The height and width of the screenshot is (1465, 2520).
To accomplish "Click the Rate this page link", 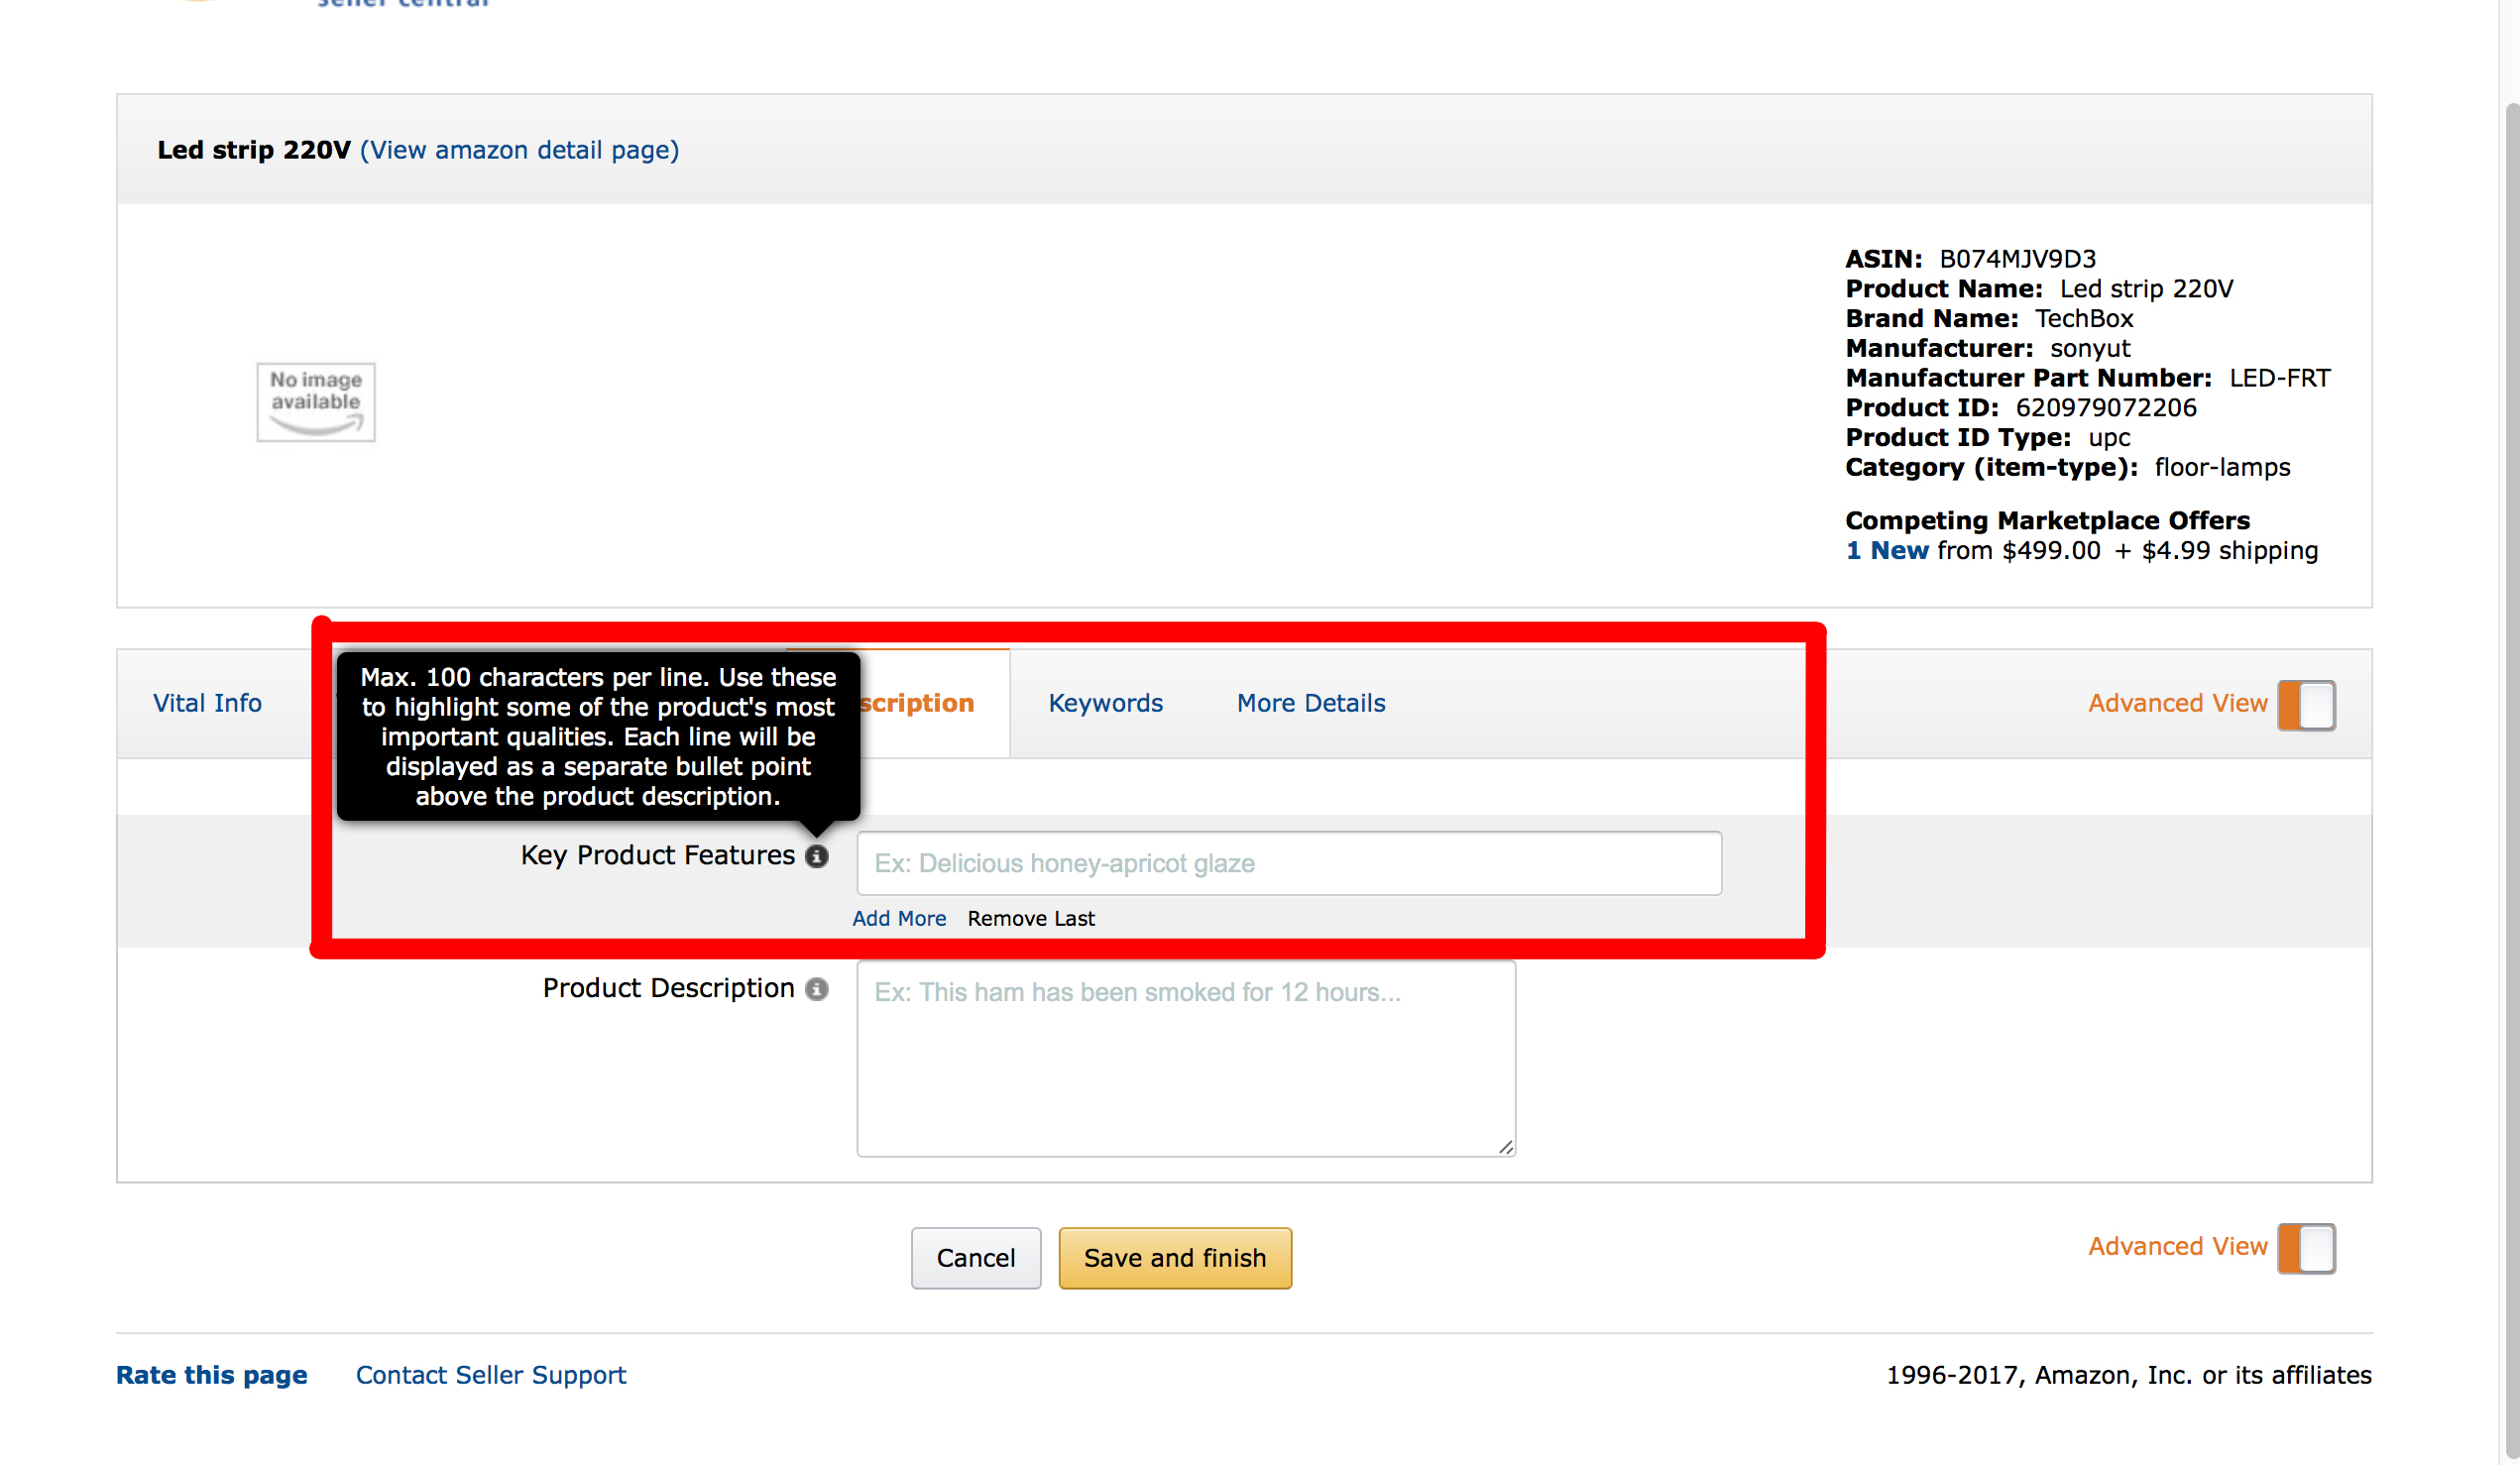I will [x=211, y=1375].
